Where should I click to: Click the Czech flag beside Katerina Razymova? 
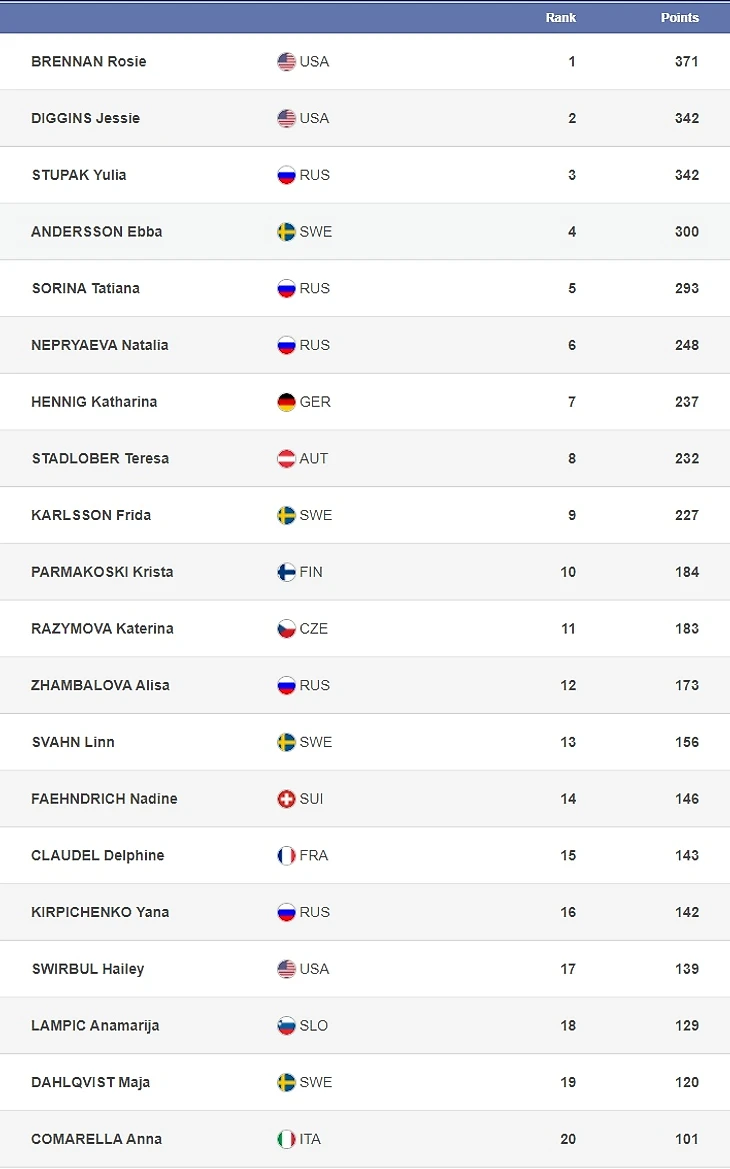pyautogui.click(x=286, y=629)
